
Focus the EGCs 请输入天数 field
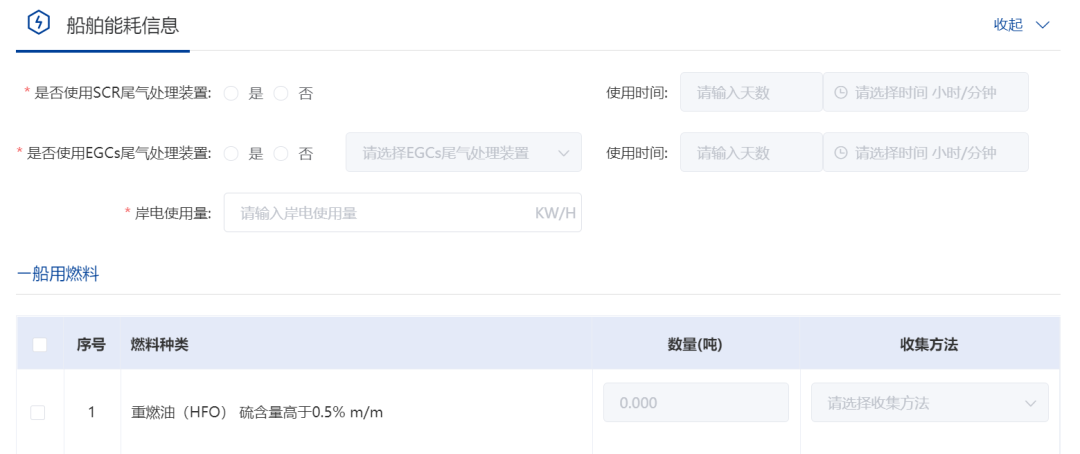(751, 152)
